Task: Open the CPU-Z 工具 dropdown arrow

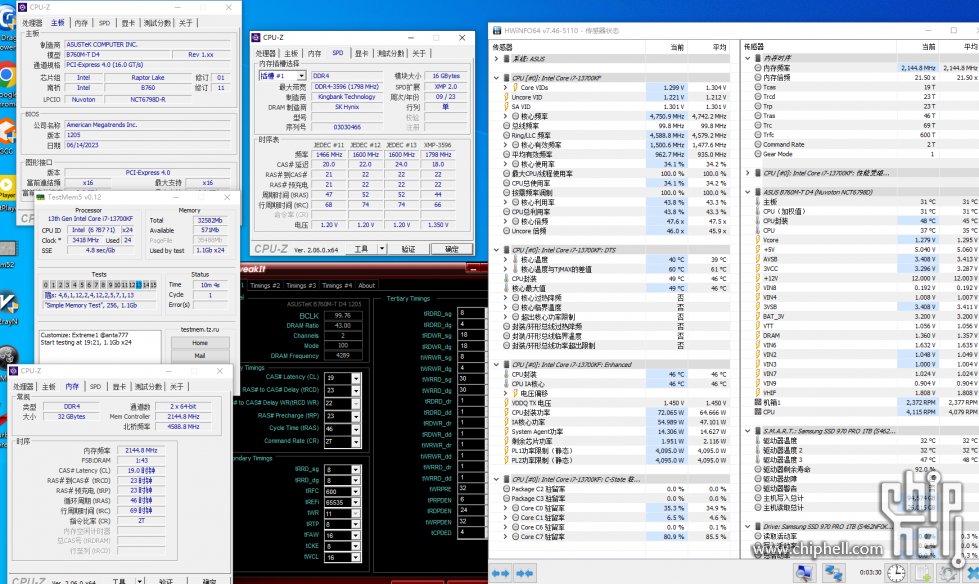Action: [x=381, y=249]
